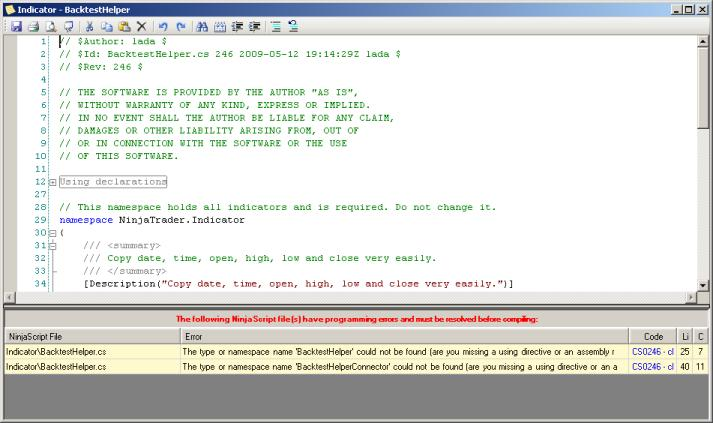Click the vertical scrollbar down arrow
The image size is (713, 423).
point(703,286)
